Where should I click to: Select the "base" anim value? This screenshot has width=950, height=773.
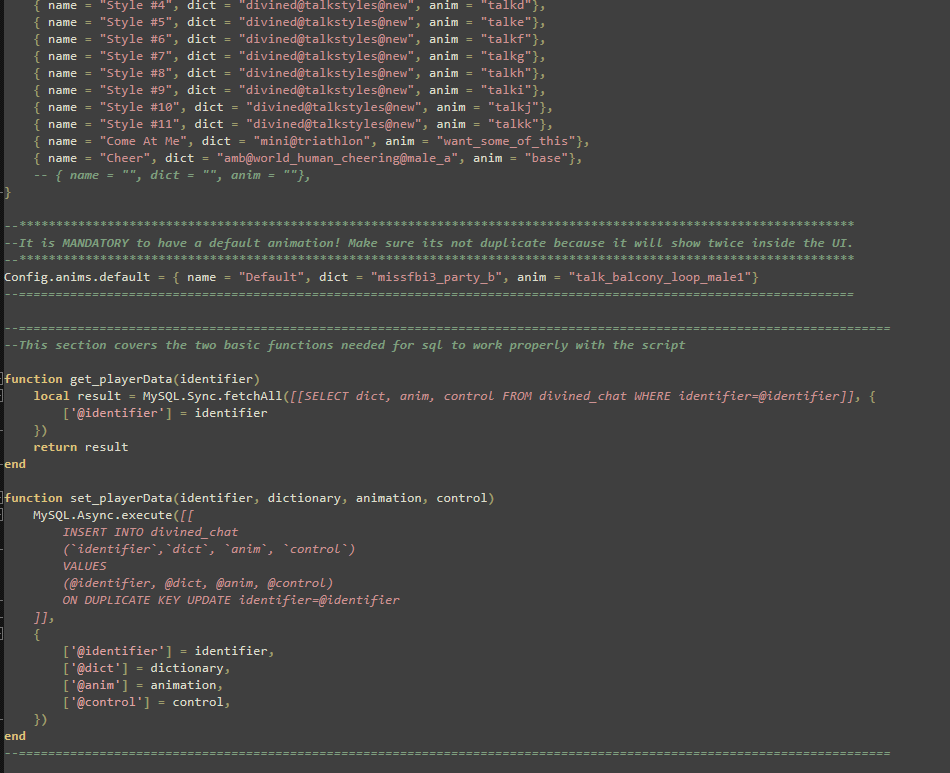[x=546, y=158]
